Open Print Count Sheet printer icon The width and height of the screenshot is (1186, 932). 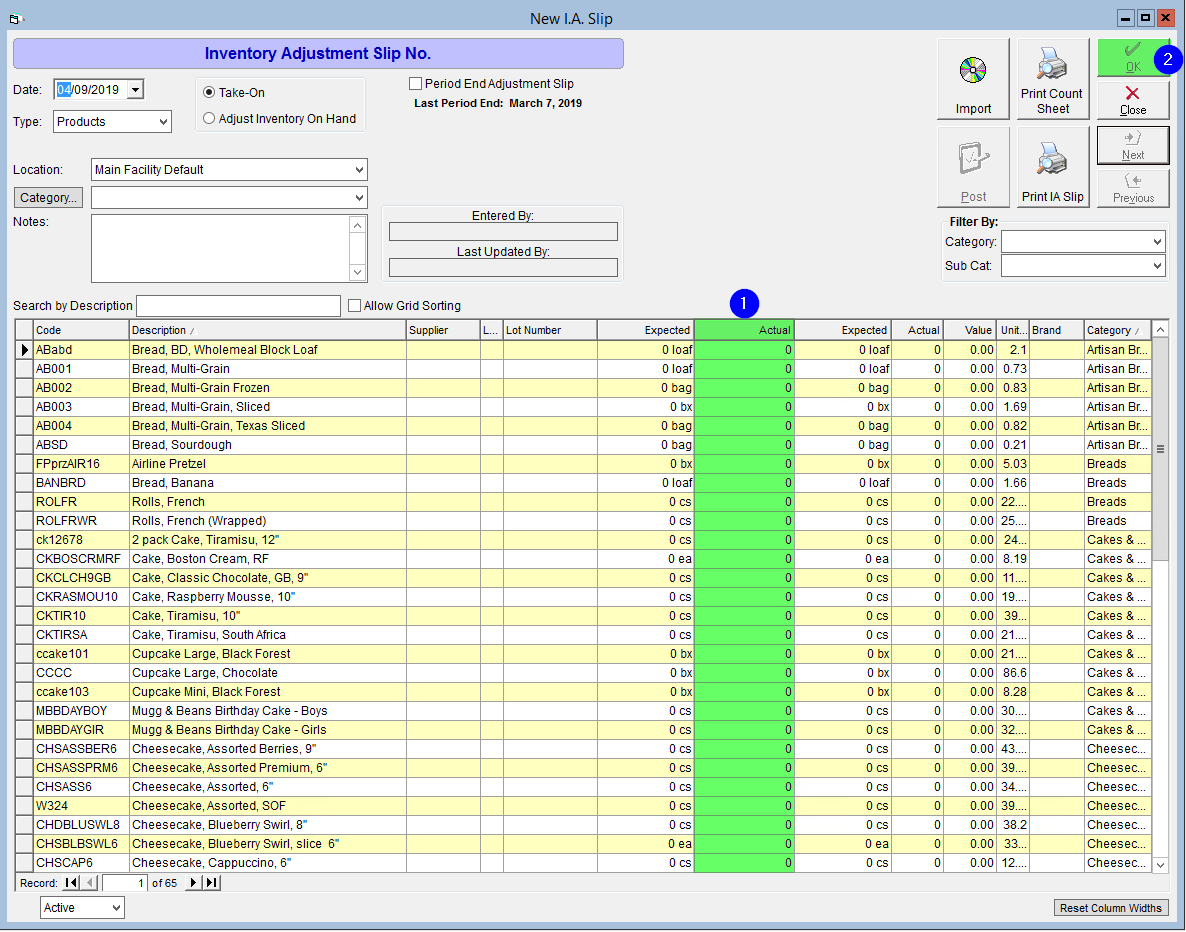click(1052, 79)
